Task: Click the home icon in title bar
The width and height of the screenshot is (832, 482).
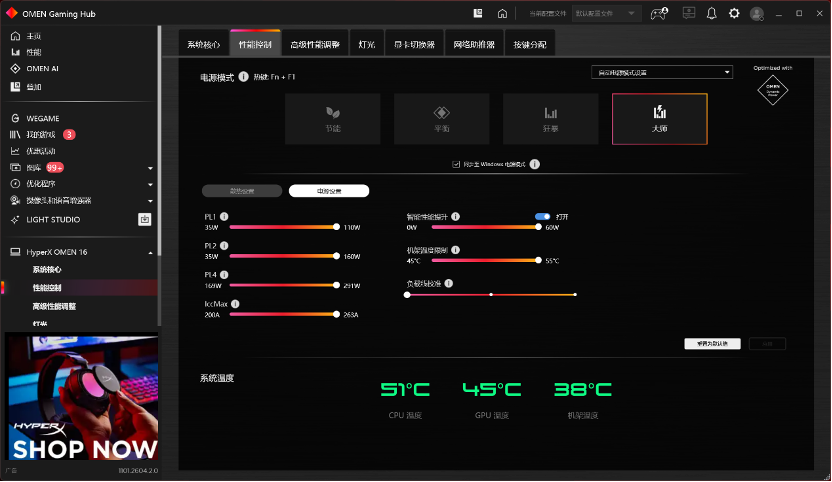Action: tap(502, 13)
